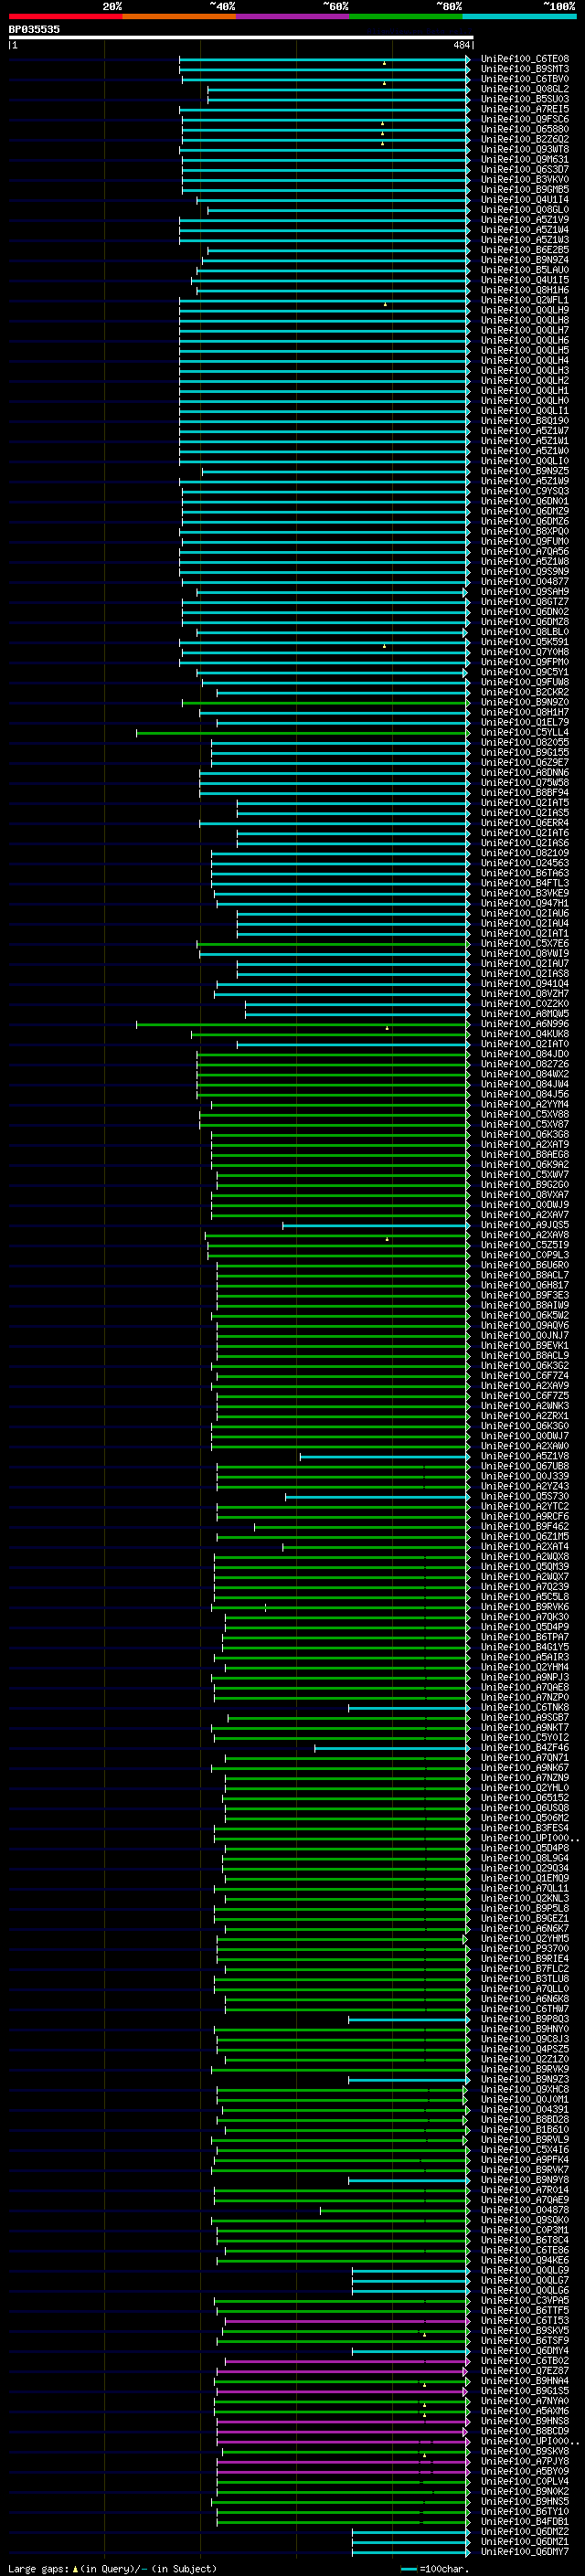585x2576 pixels.
Task: Select the UniRef100_C3VPA5 label
Action: pos(525,2300)
